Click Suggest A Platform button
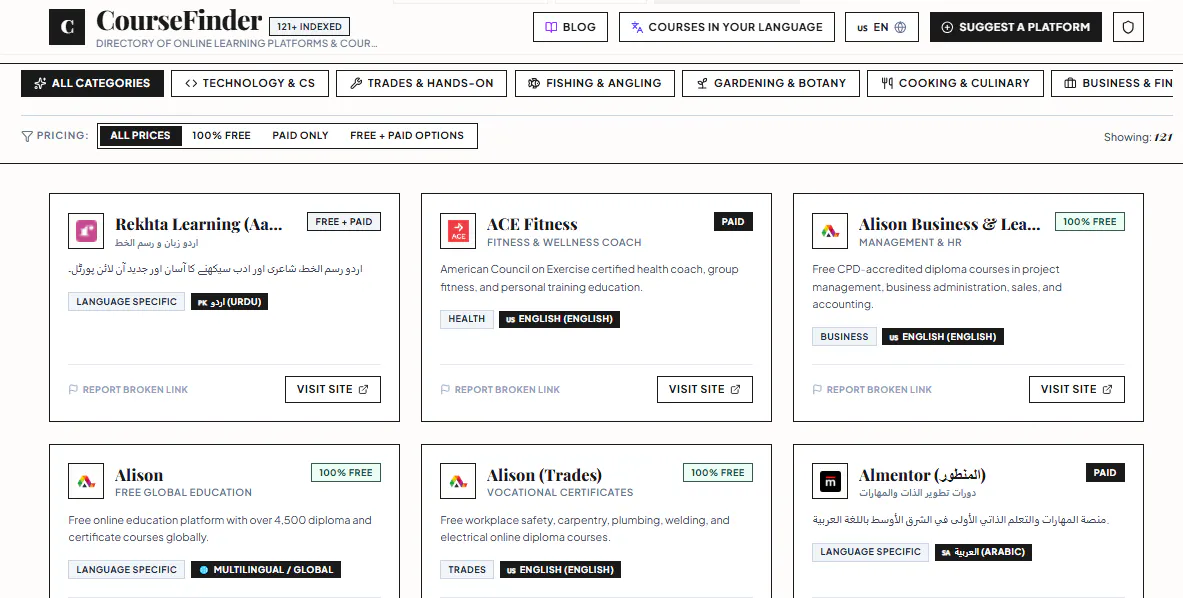Viewport: 1183px width, 598px height. click(1016, 27)
